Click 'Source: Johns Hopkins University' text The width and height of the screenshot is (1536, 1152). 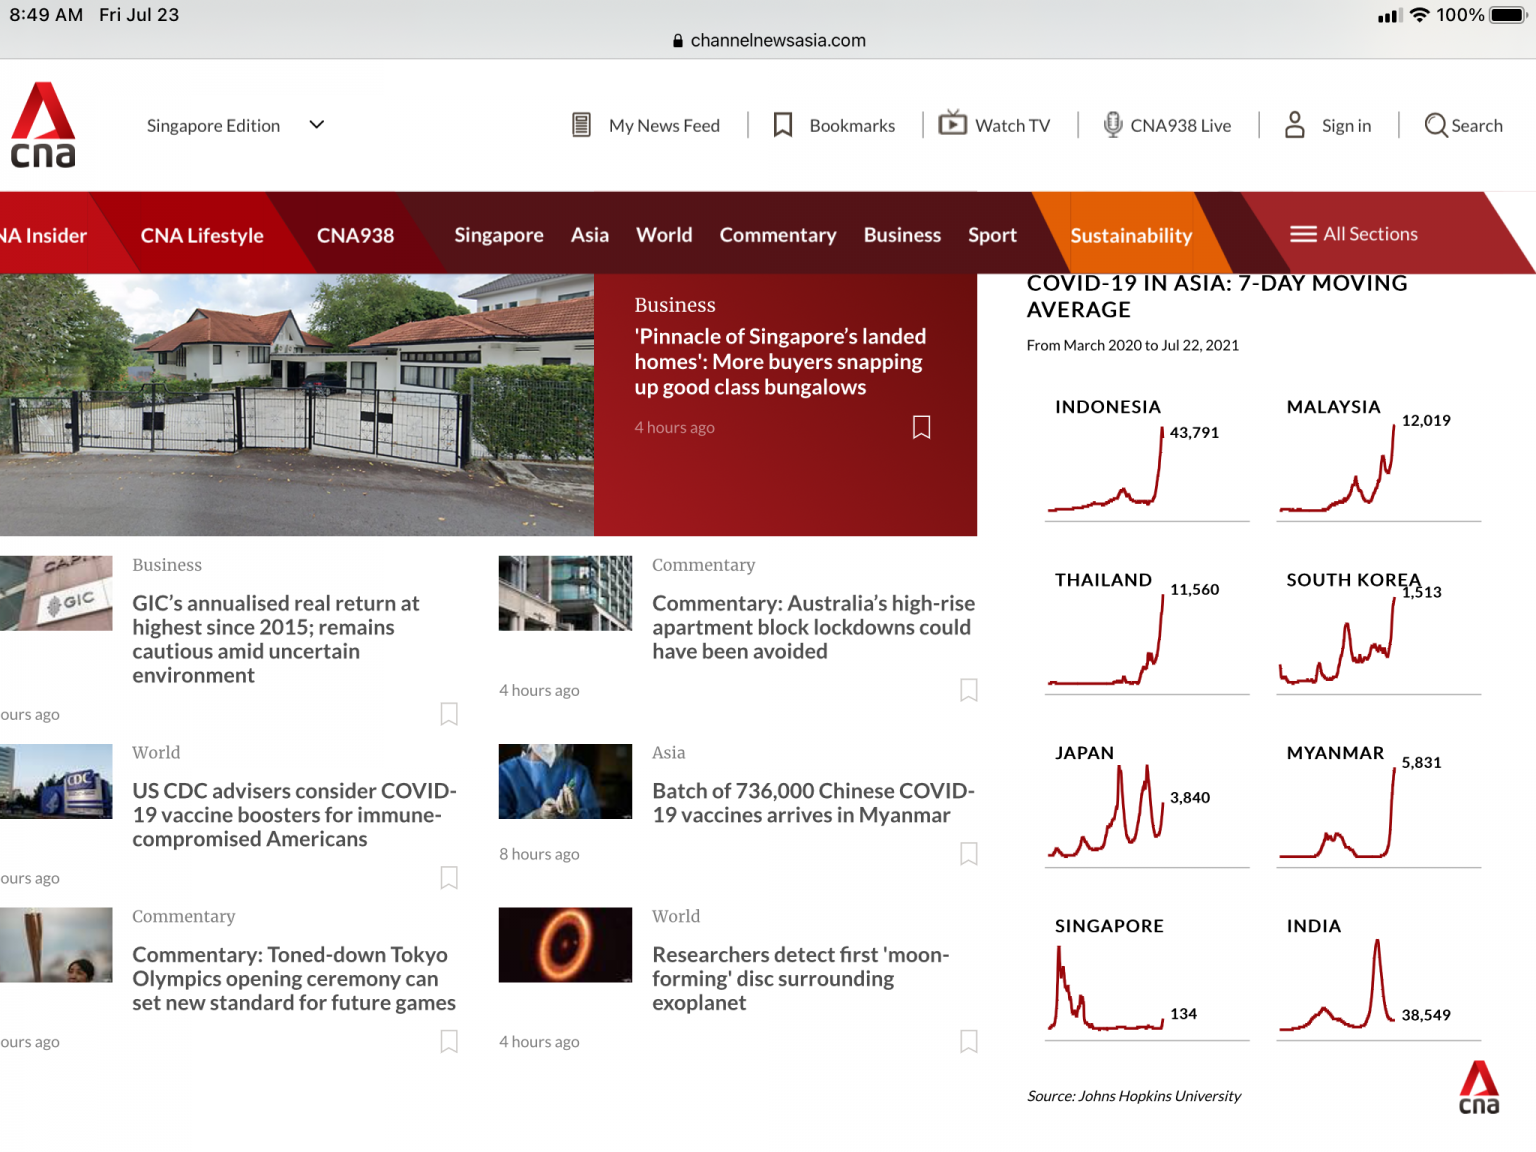(1134, 1097)
